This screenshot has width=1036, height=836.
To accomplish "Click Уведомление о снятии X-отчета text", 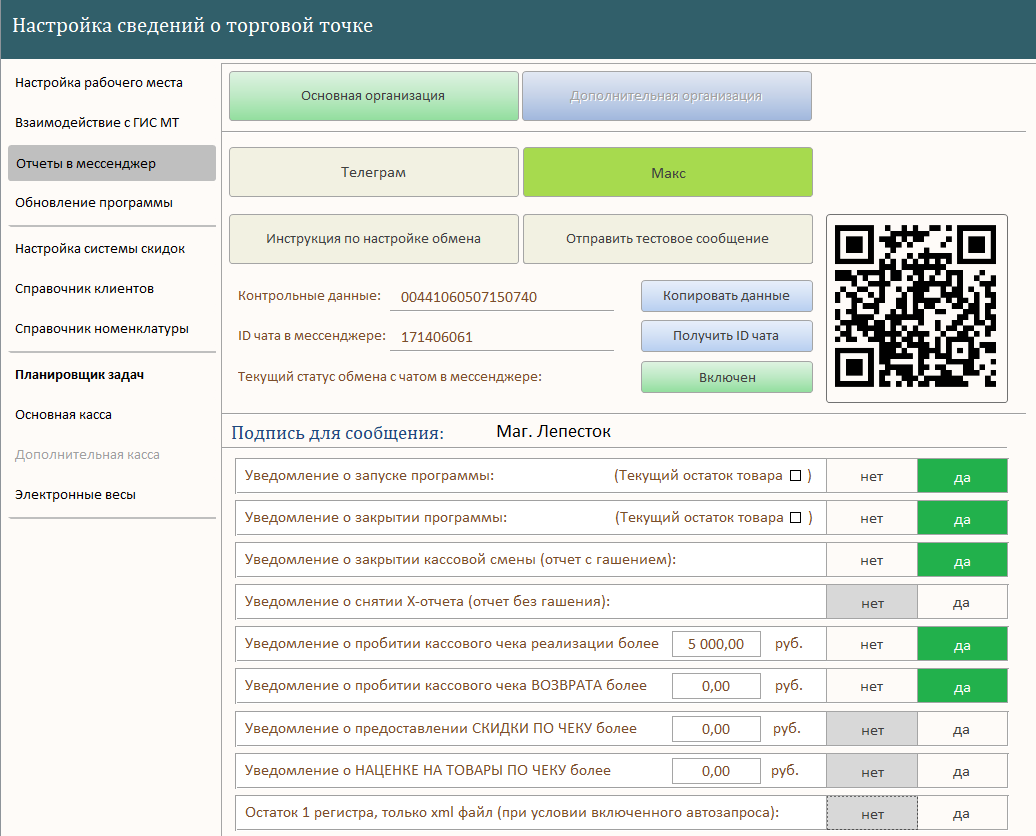I will pos(427,601).
